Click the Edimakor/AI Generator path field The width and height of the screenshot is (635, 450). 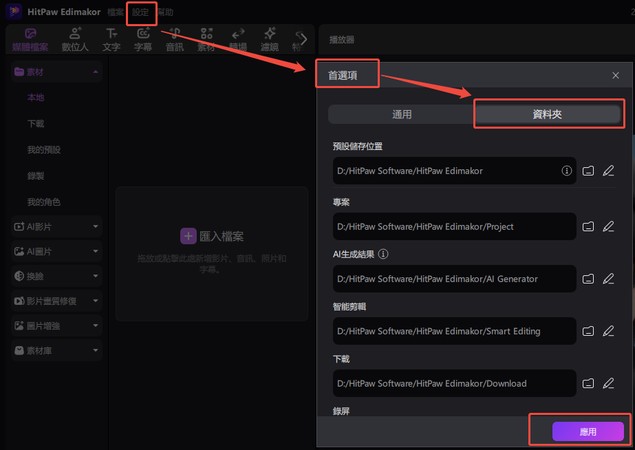[454, 279]
